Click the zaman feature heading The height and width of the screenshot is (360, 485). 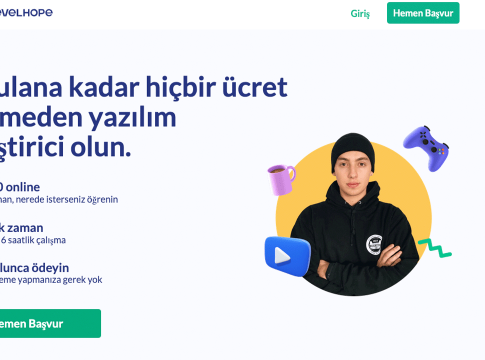[21, 228]
